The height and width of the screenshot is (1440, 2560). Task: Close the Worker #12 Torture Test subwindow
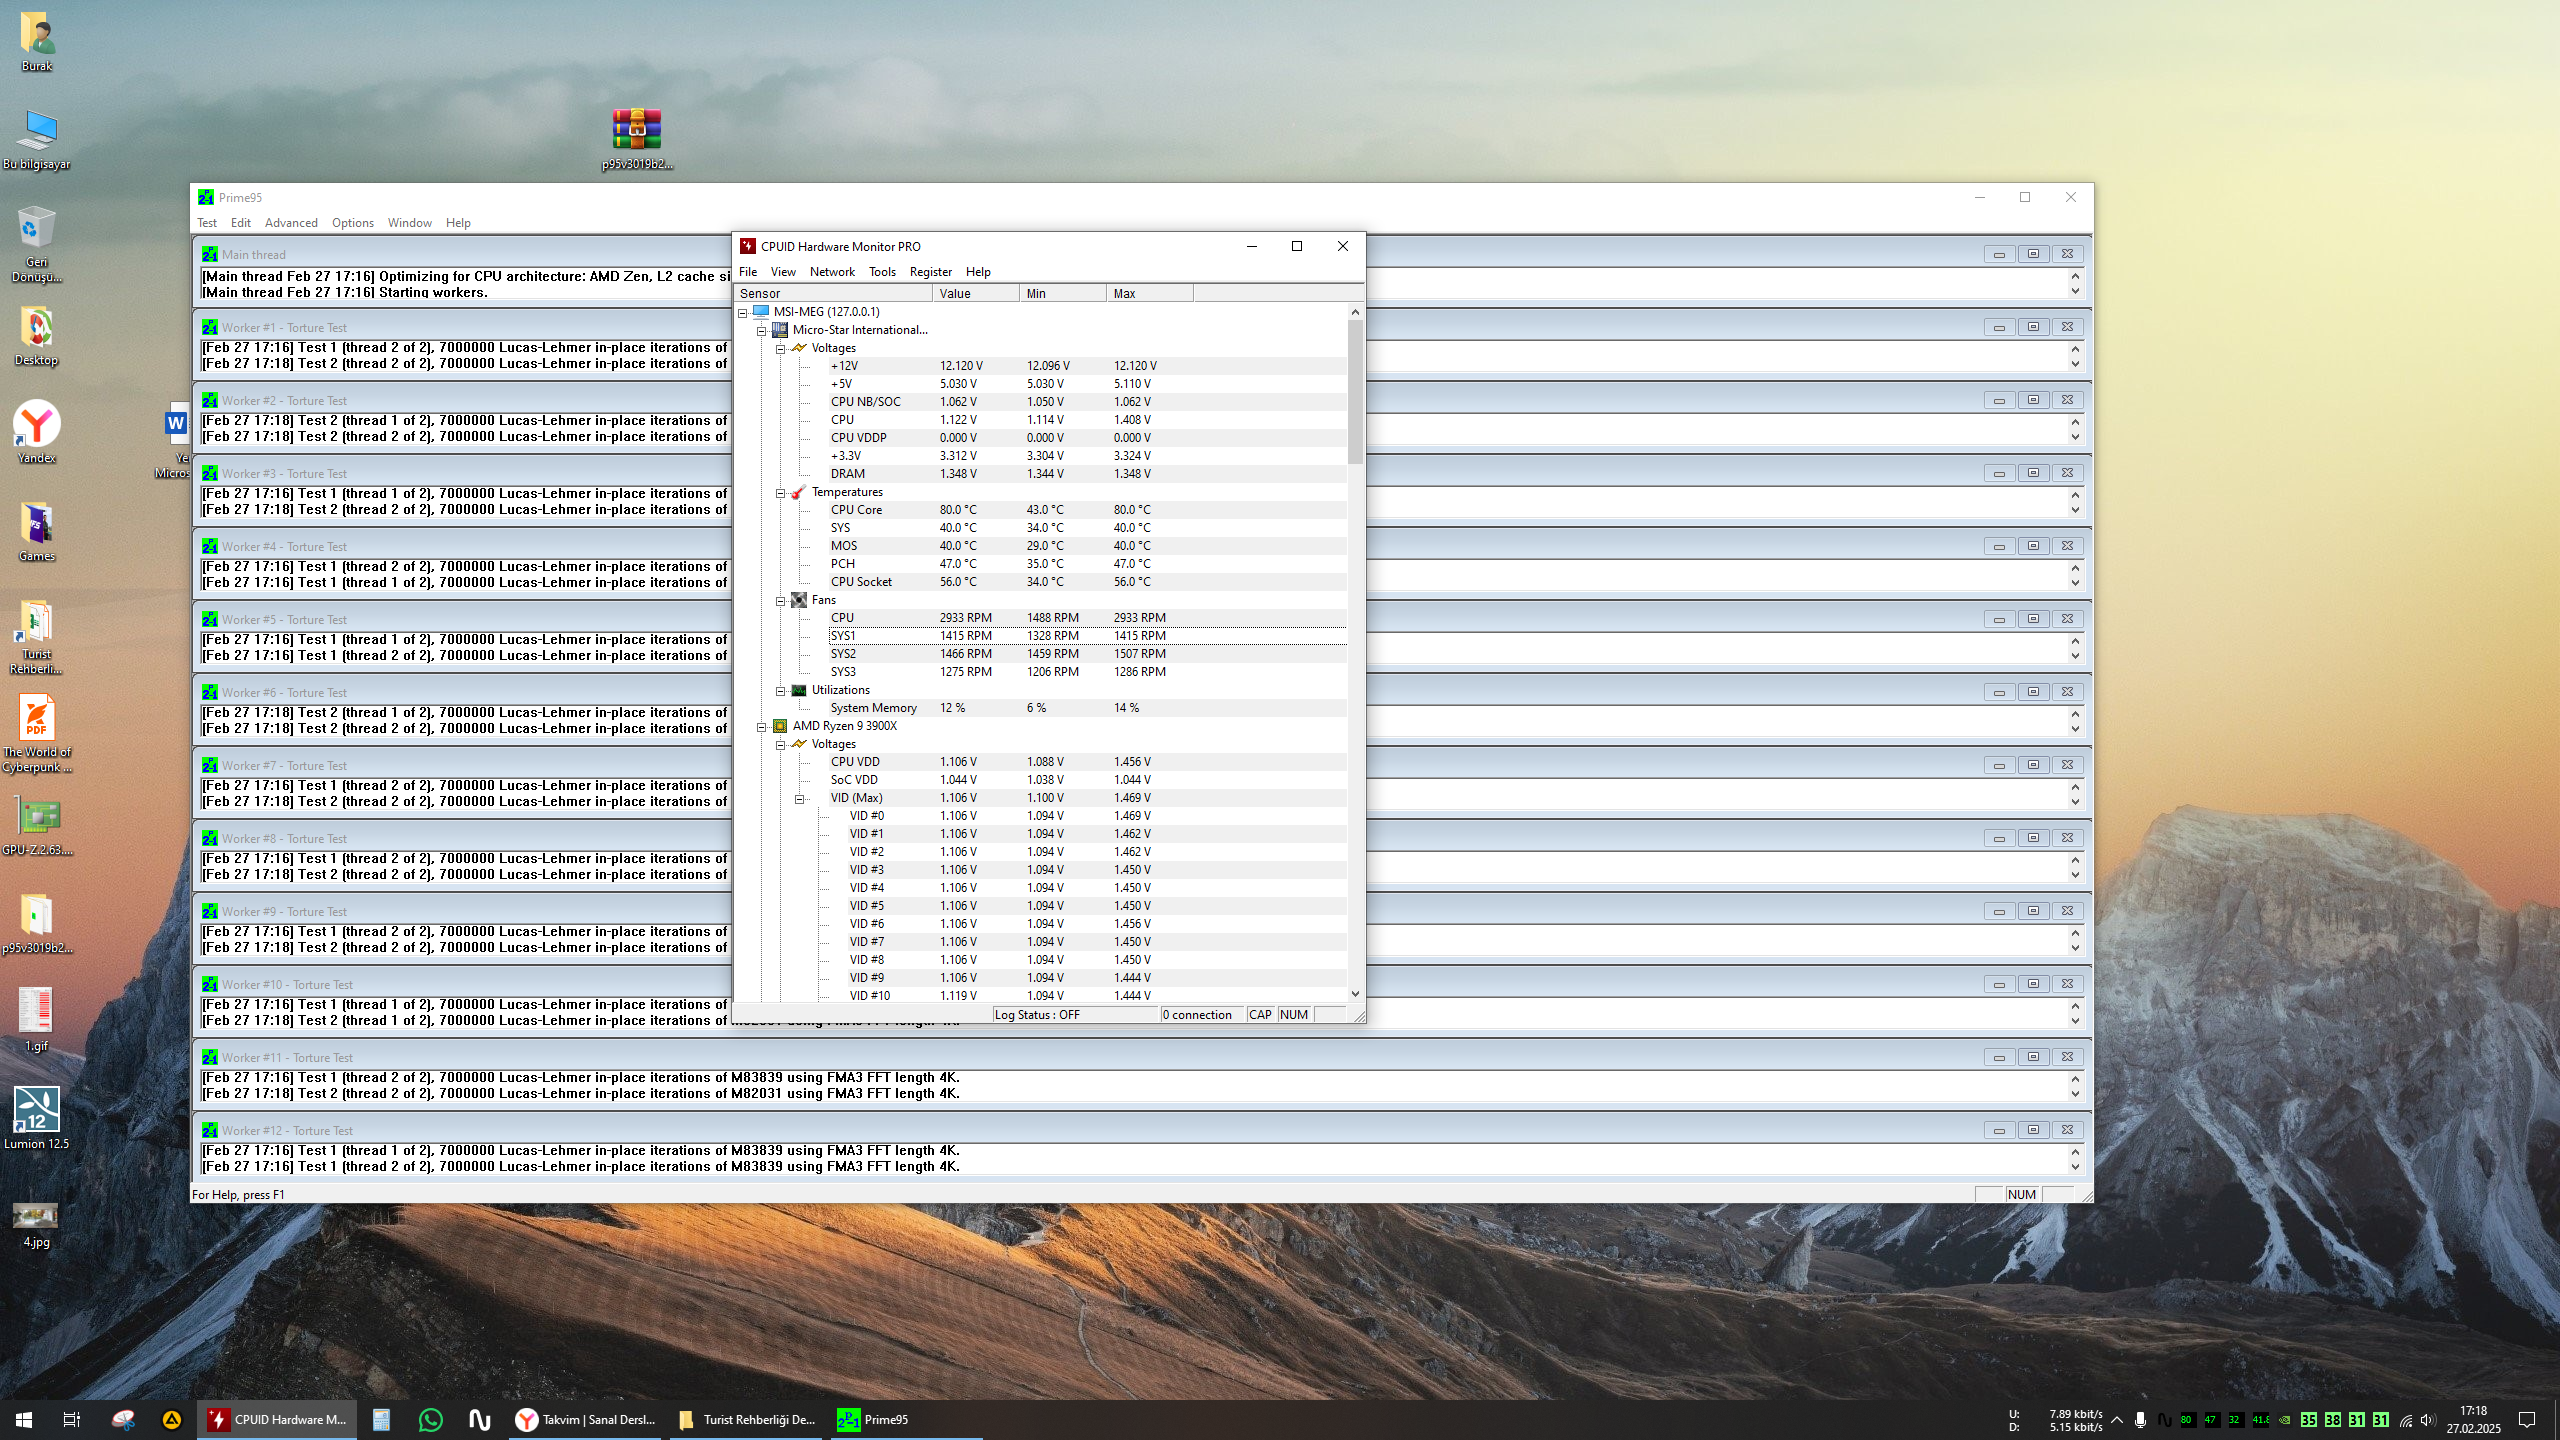point(2067,1130)
